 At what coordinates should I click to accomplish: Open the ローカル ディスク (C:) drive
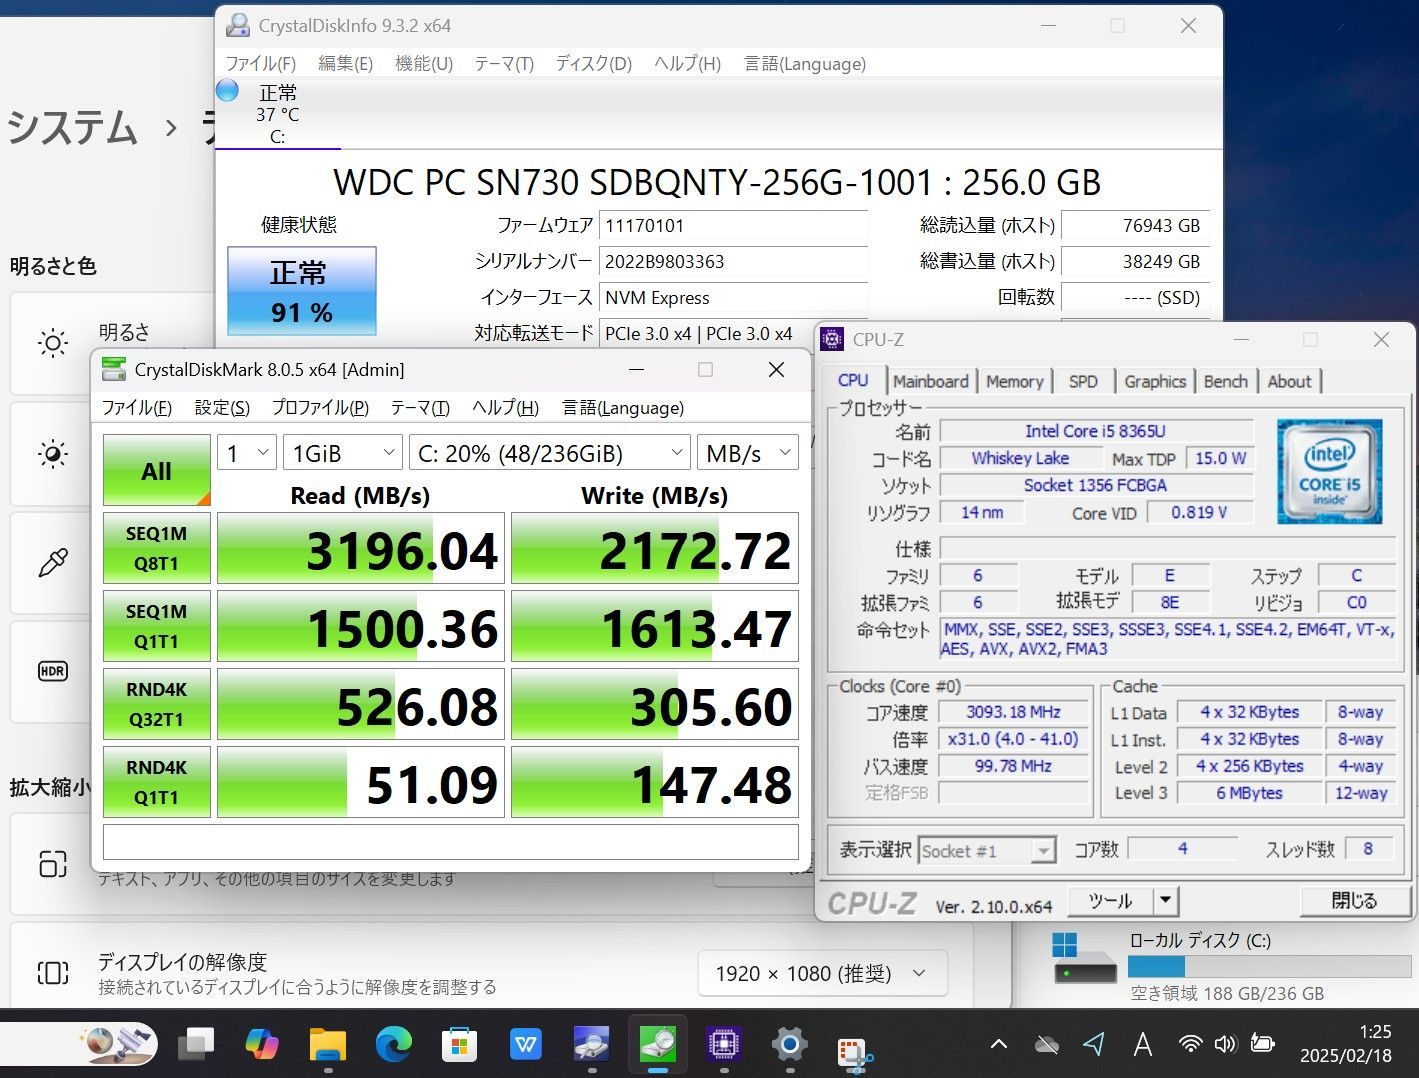tap(1230, 966)
